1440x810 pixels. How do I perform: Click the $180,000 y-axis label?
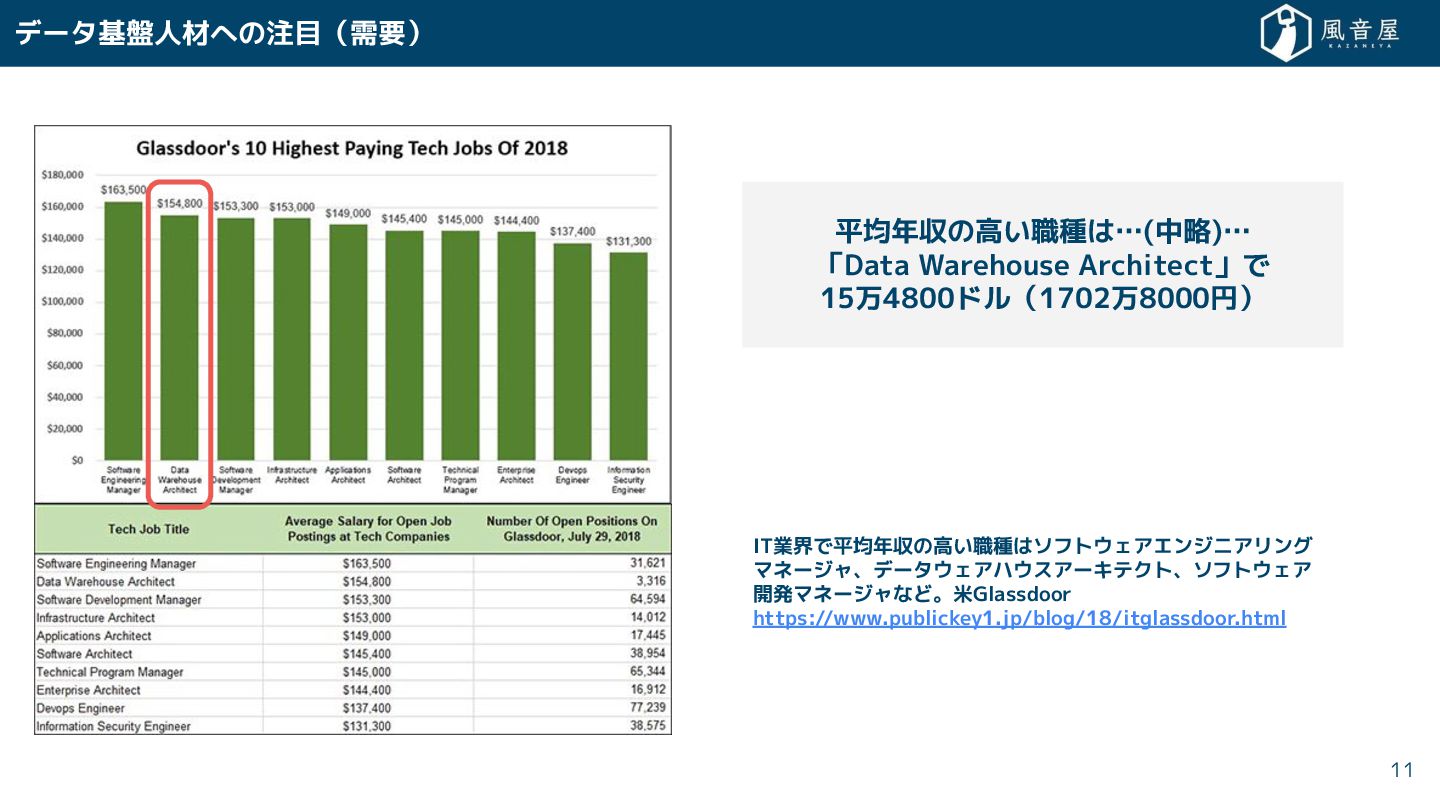tap(62, 175)
